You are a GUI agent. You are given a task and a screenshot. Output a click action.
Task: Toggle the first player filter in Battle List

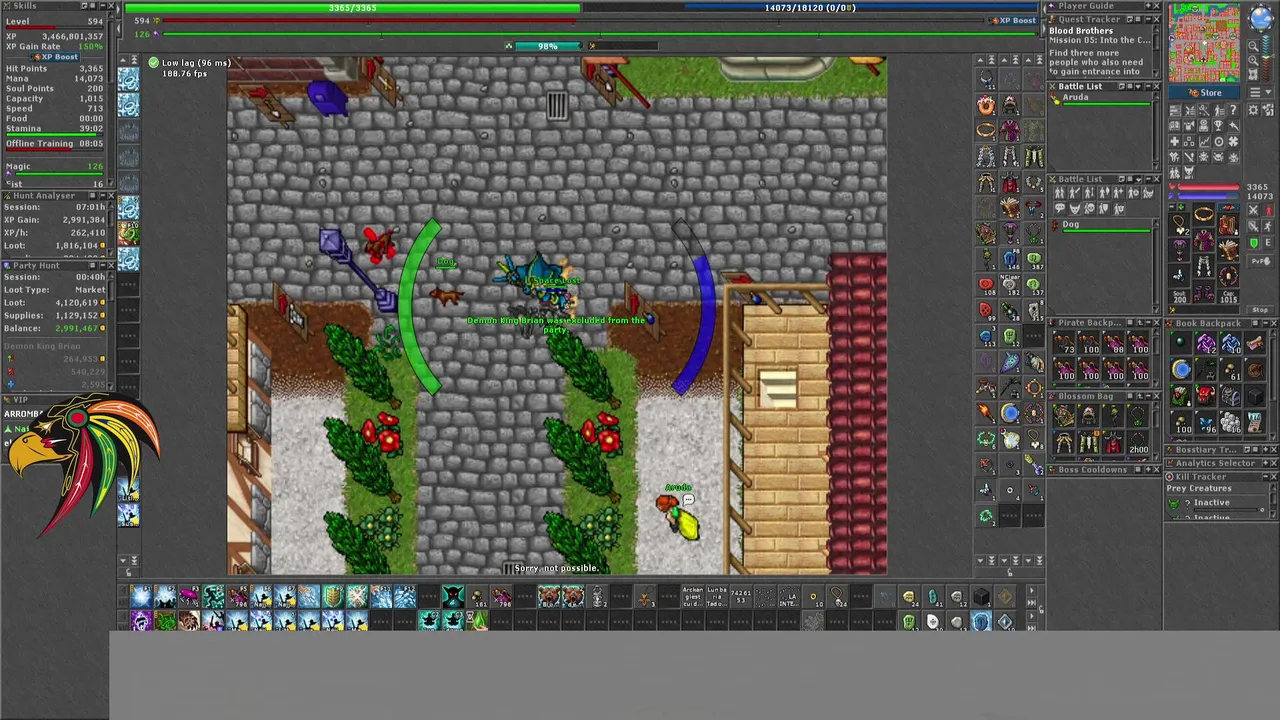coord(1060,193)
